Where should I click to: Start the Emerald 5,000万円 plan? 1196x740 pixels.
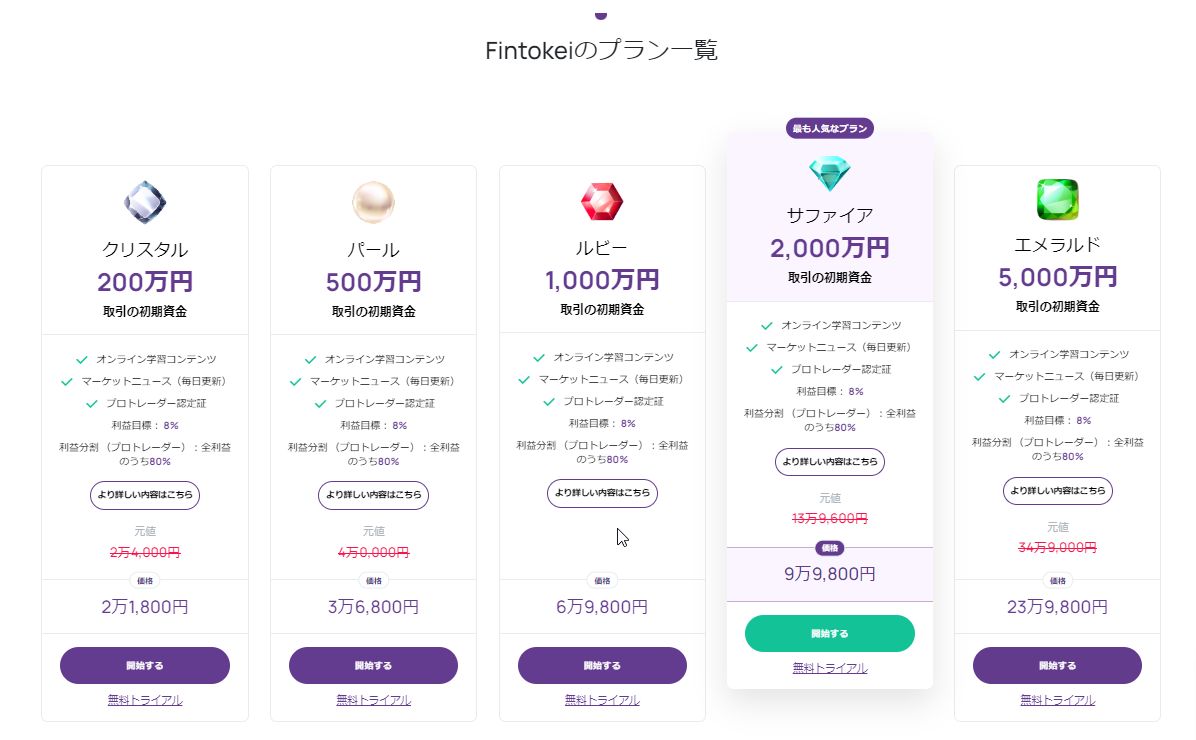point(1057,665)
